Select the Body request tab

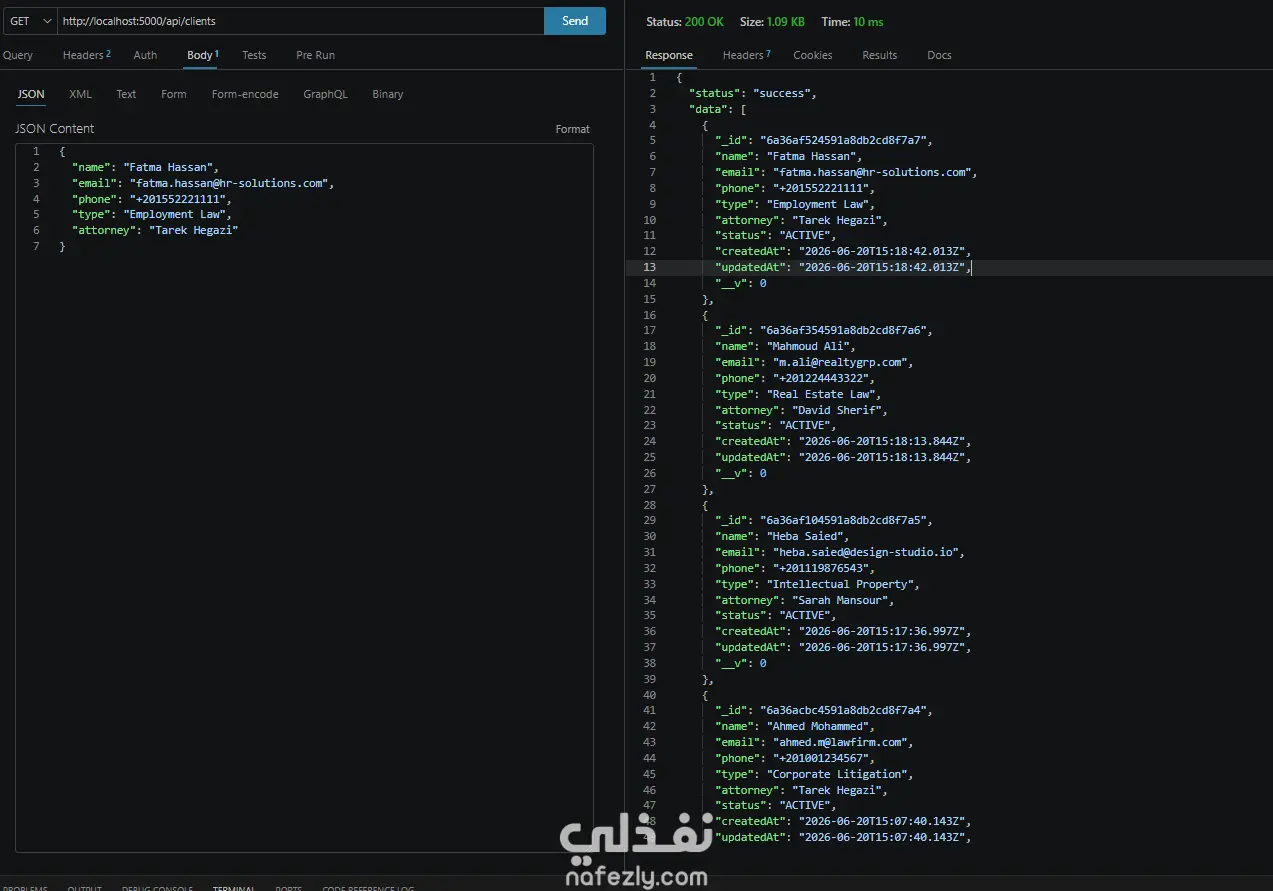pyautogui.click(x=203, y=55)
